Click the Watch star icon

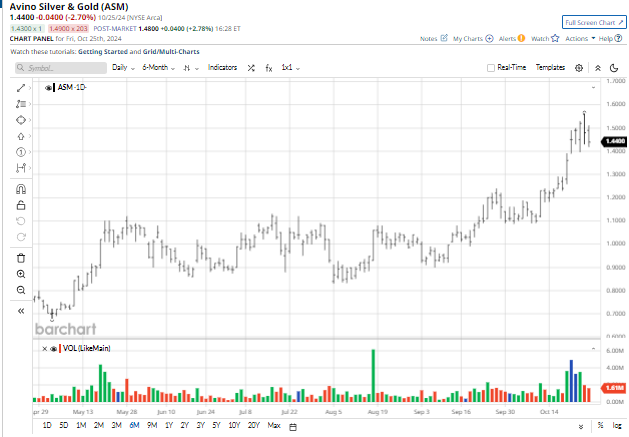[x=555, y=38]
